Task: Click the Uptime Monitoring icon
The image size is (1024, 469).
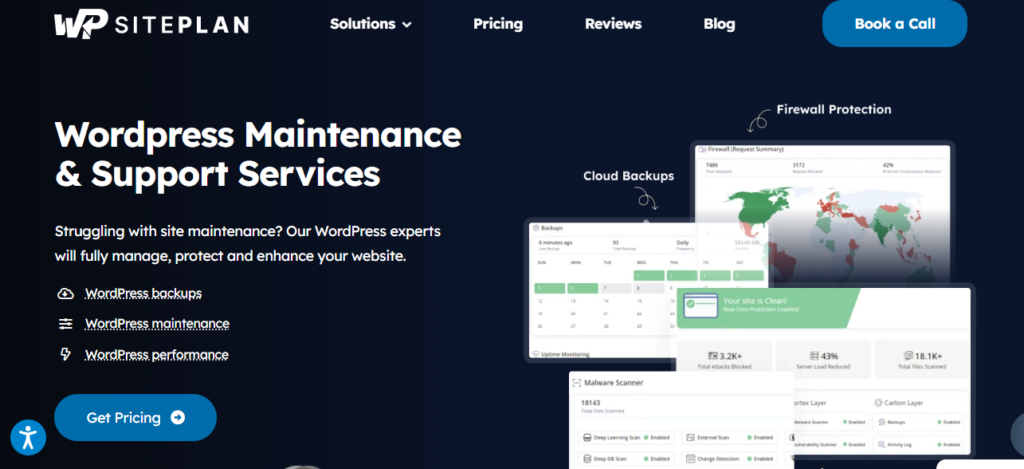Action: tap(536, 354)
